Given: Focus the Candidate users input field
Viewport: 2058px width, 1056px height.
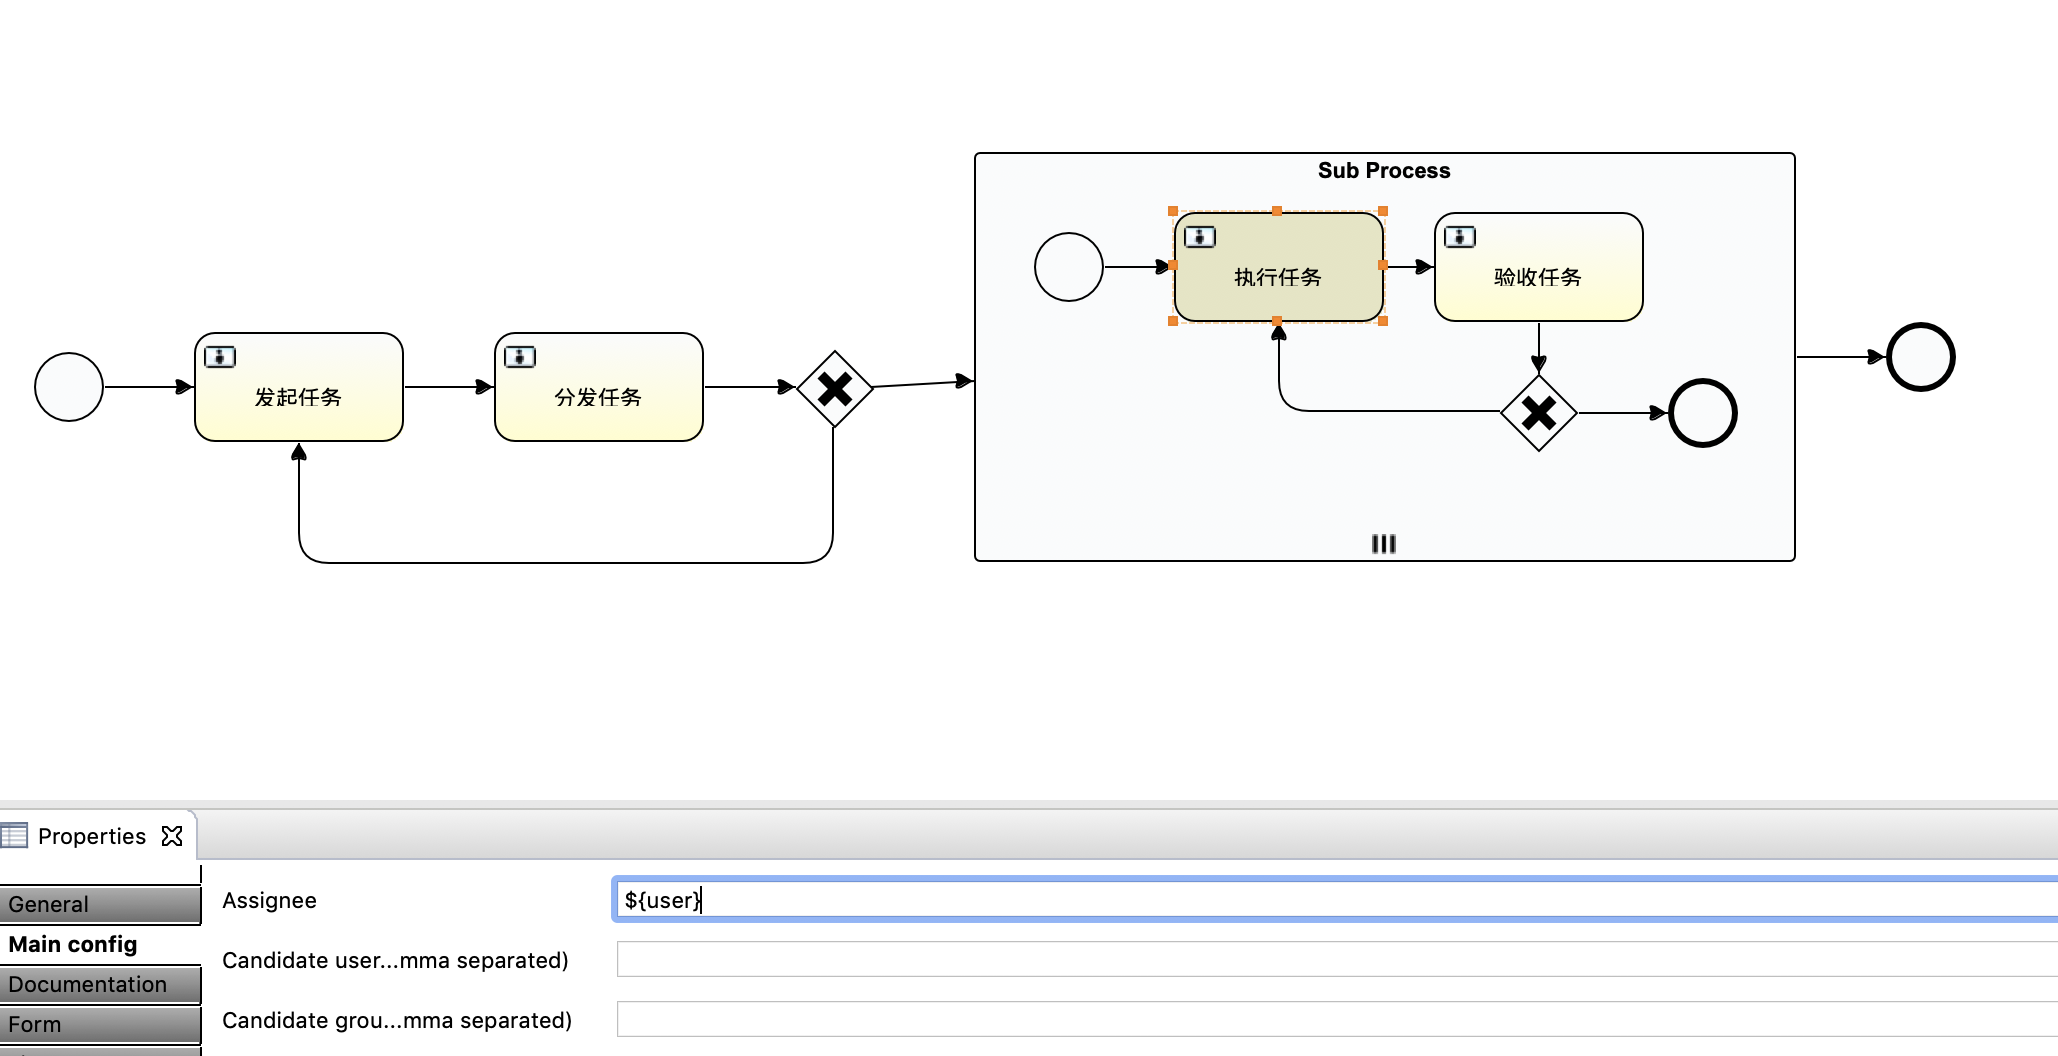Looking at the screenshot, I should click(x=1337, y=960).
